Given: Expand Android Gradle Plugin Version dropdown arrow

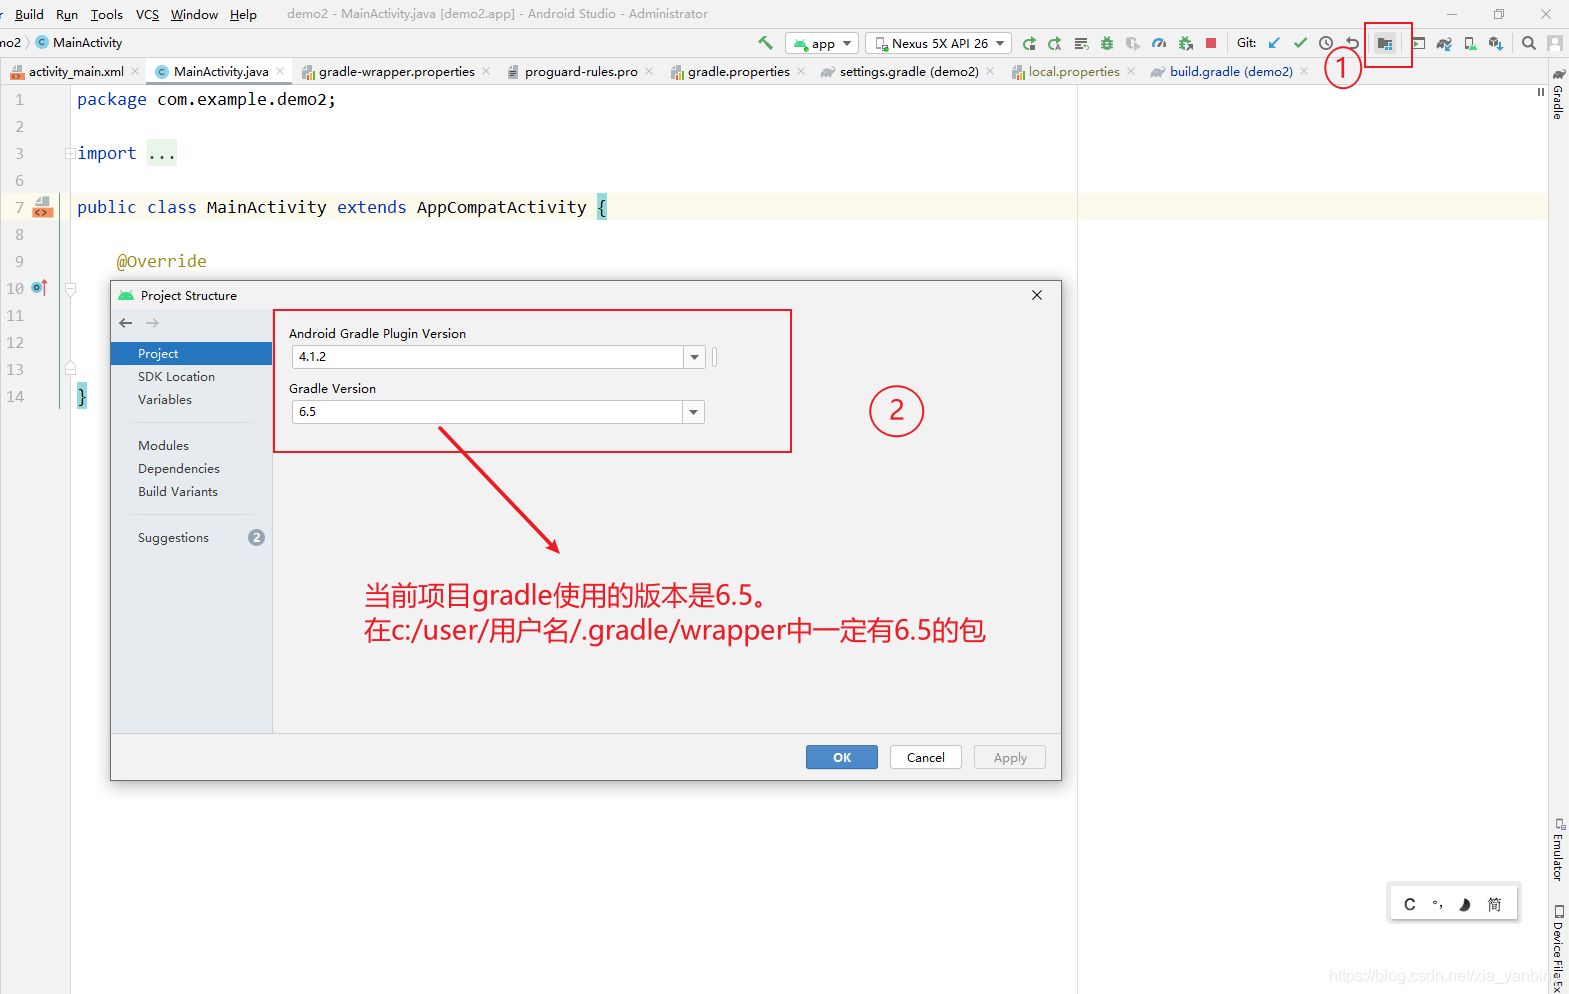Looking at the screenshot, I should pos(694,357).
